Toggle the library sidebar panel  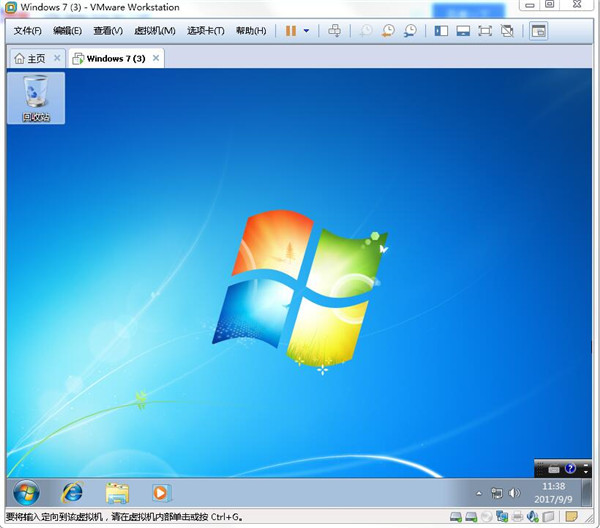441,31
